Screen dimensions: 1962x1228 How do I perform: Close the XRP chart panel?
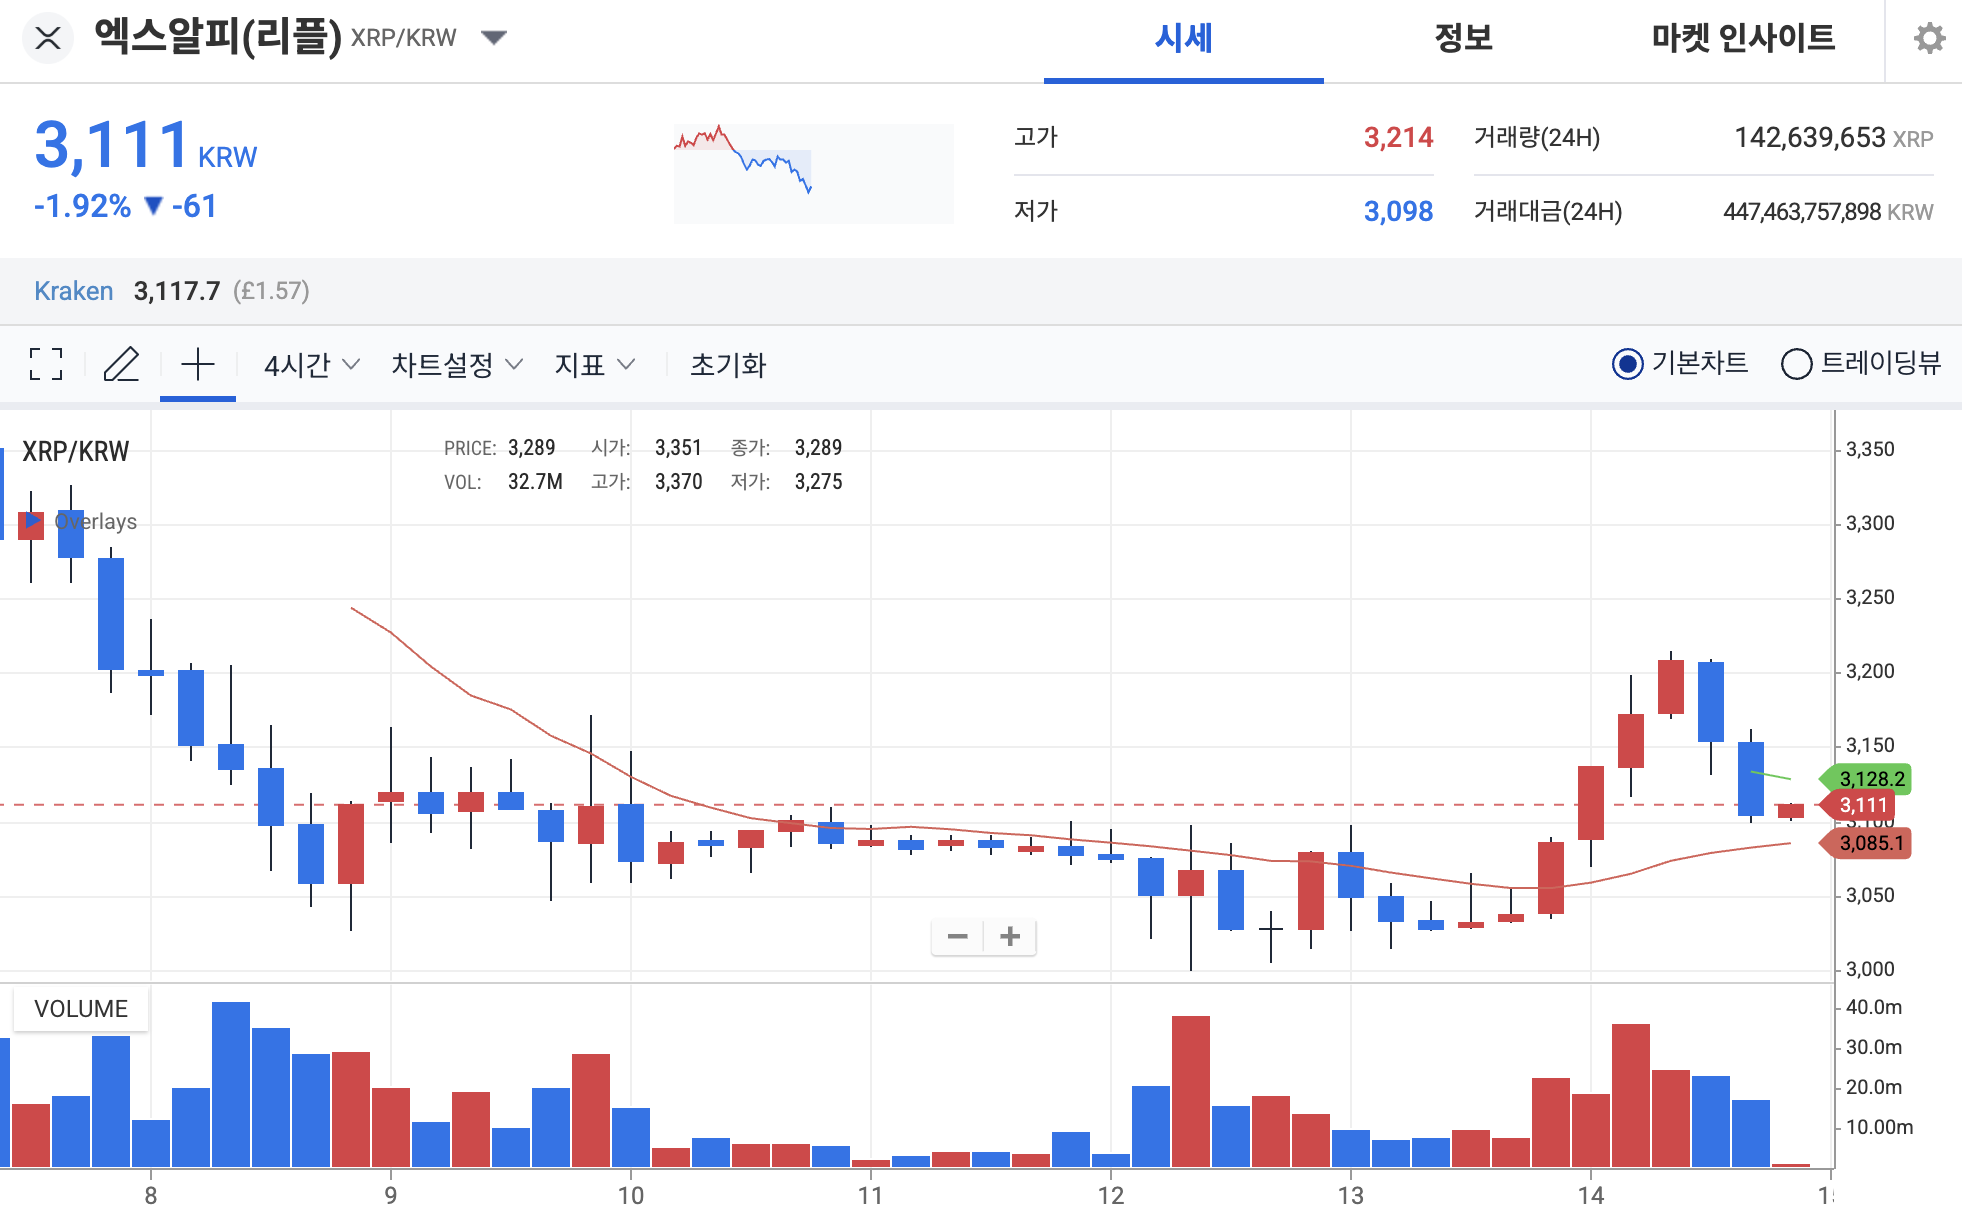47,38
